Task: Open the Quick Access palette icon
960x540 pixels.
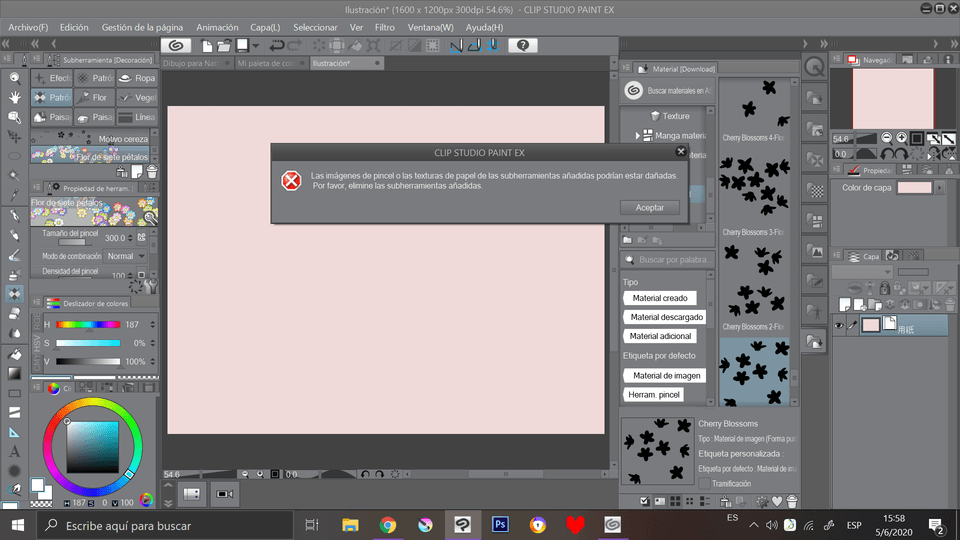Action: pyautogui.click(x=815, y=67)
